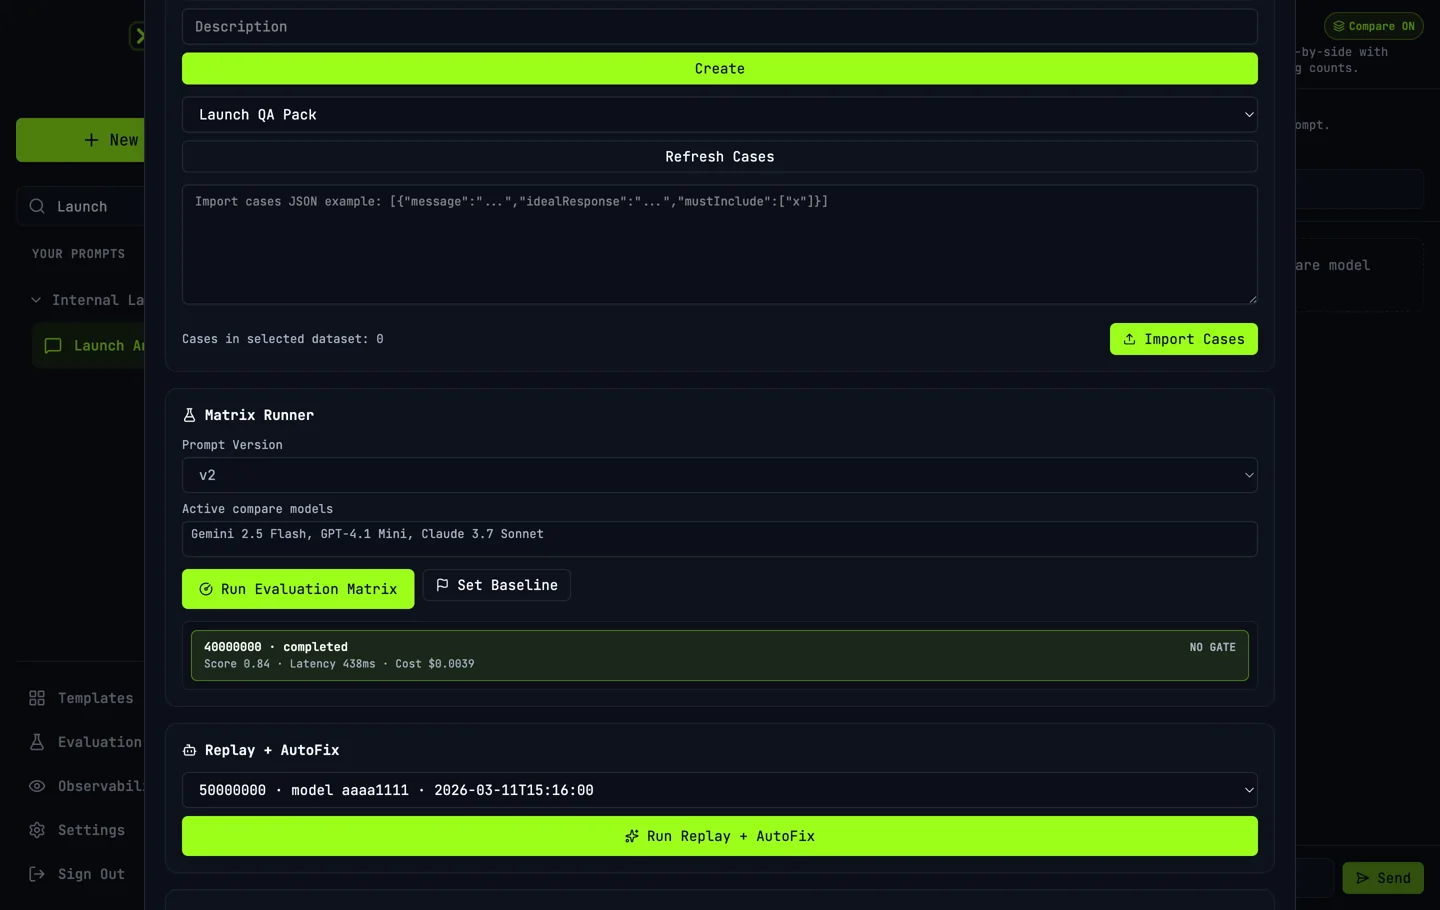Click the flag icon on Set Baseline

[x=442, y=585]
